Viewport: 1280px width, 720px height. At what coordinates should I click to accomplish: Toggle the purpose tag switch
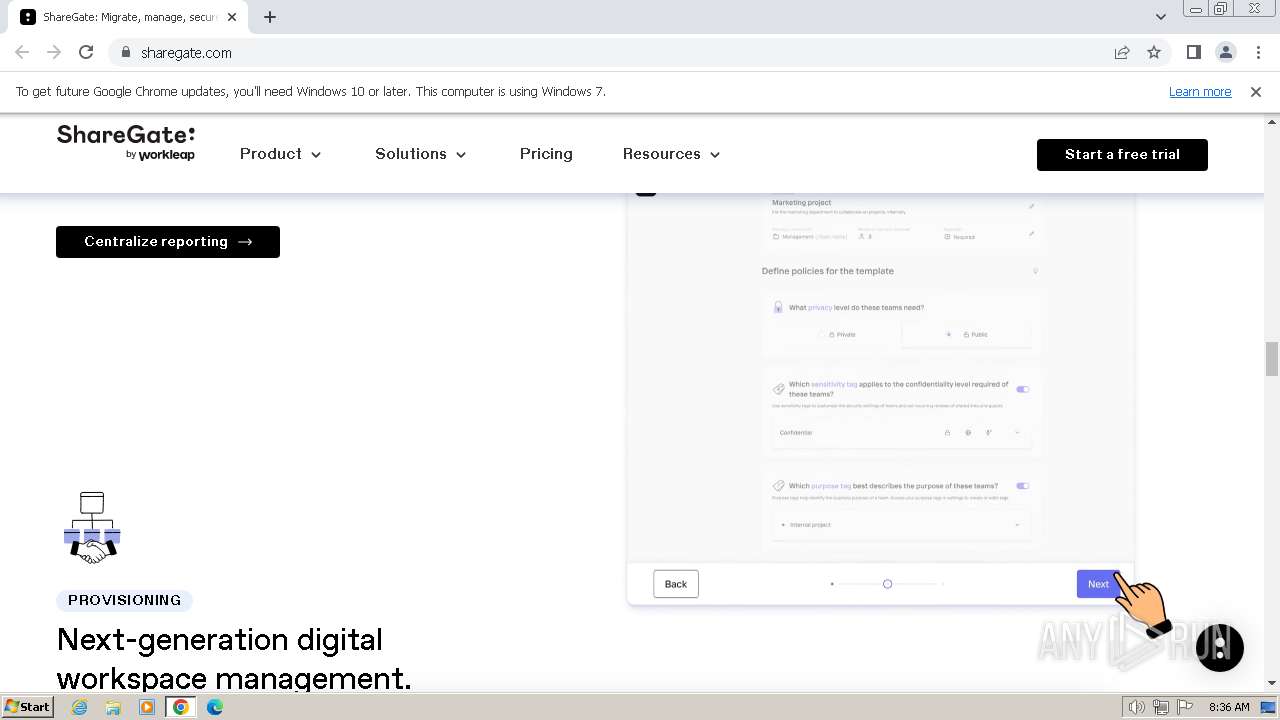click(x=1022, y=486)
